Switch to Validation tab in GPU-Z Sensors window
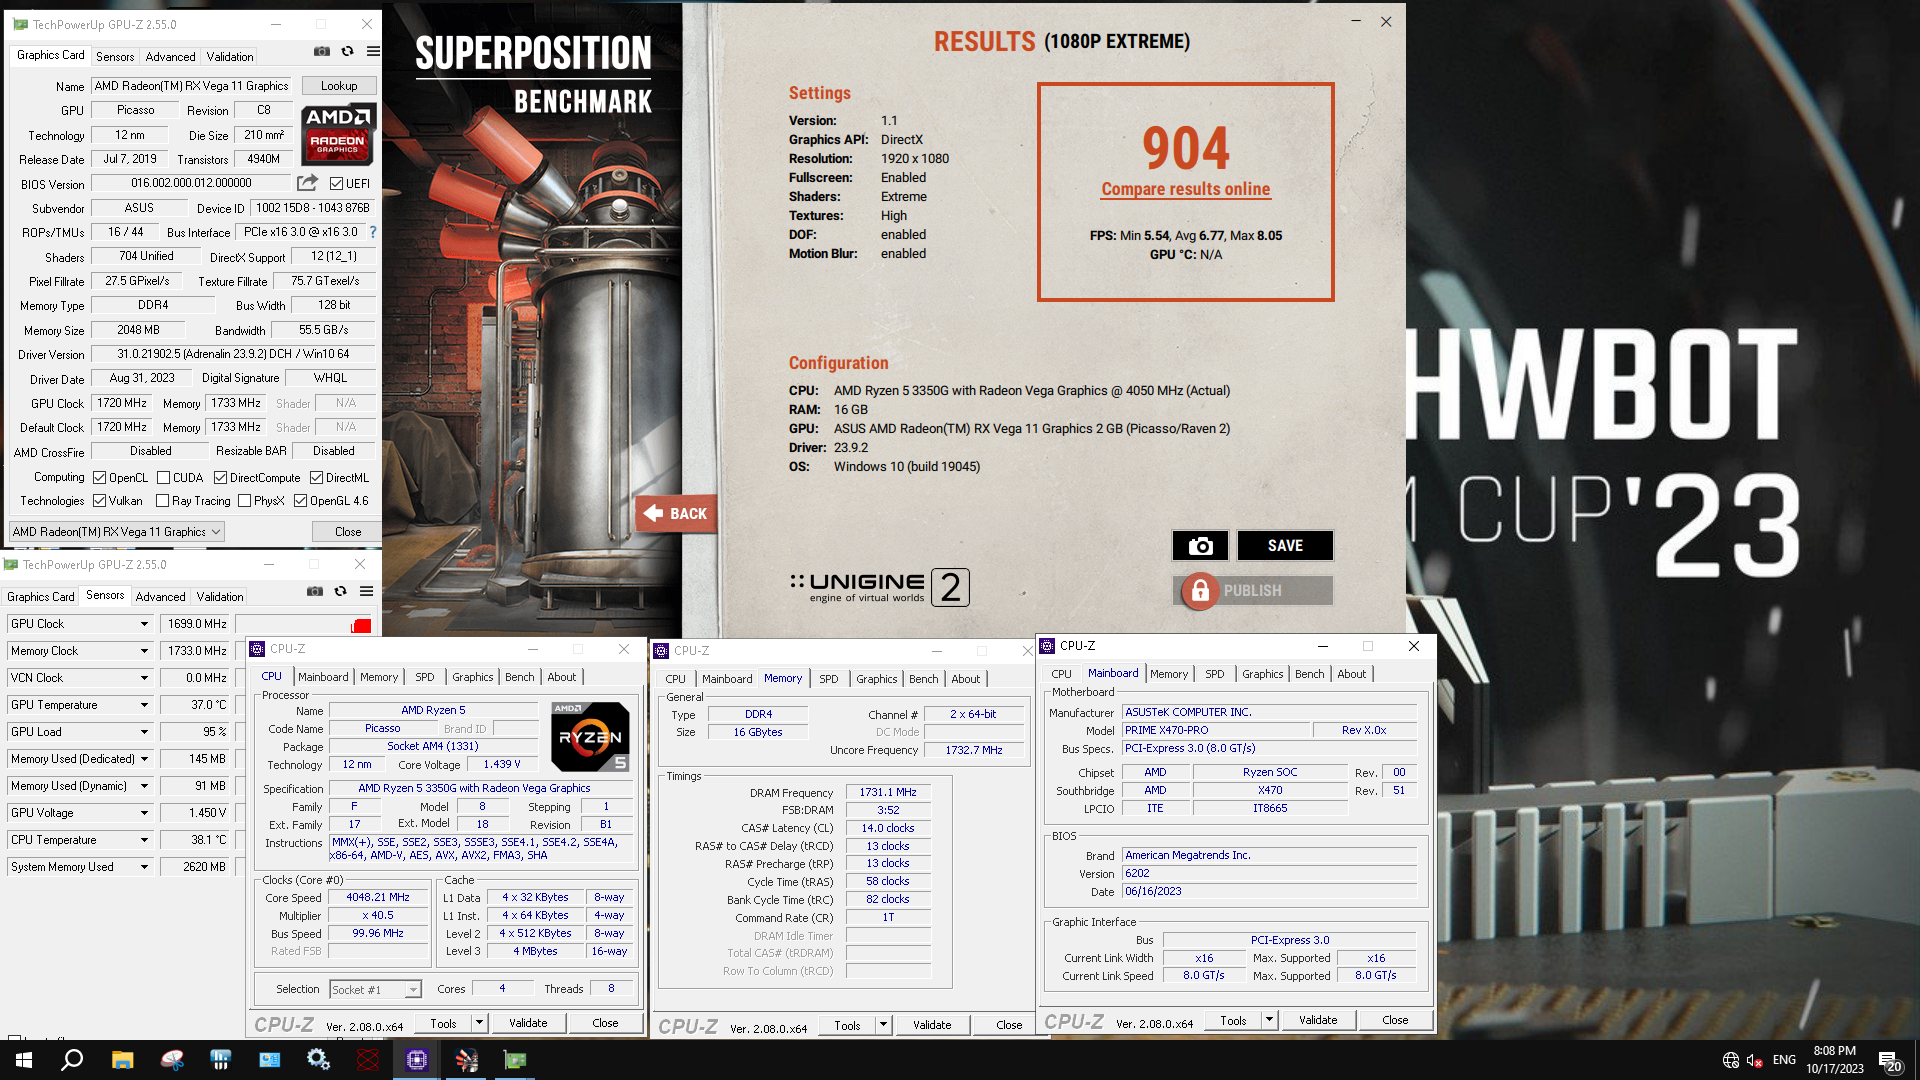1920x1080 pixels. (x=220, y=597)
